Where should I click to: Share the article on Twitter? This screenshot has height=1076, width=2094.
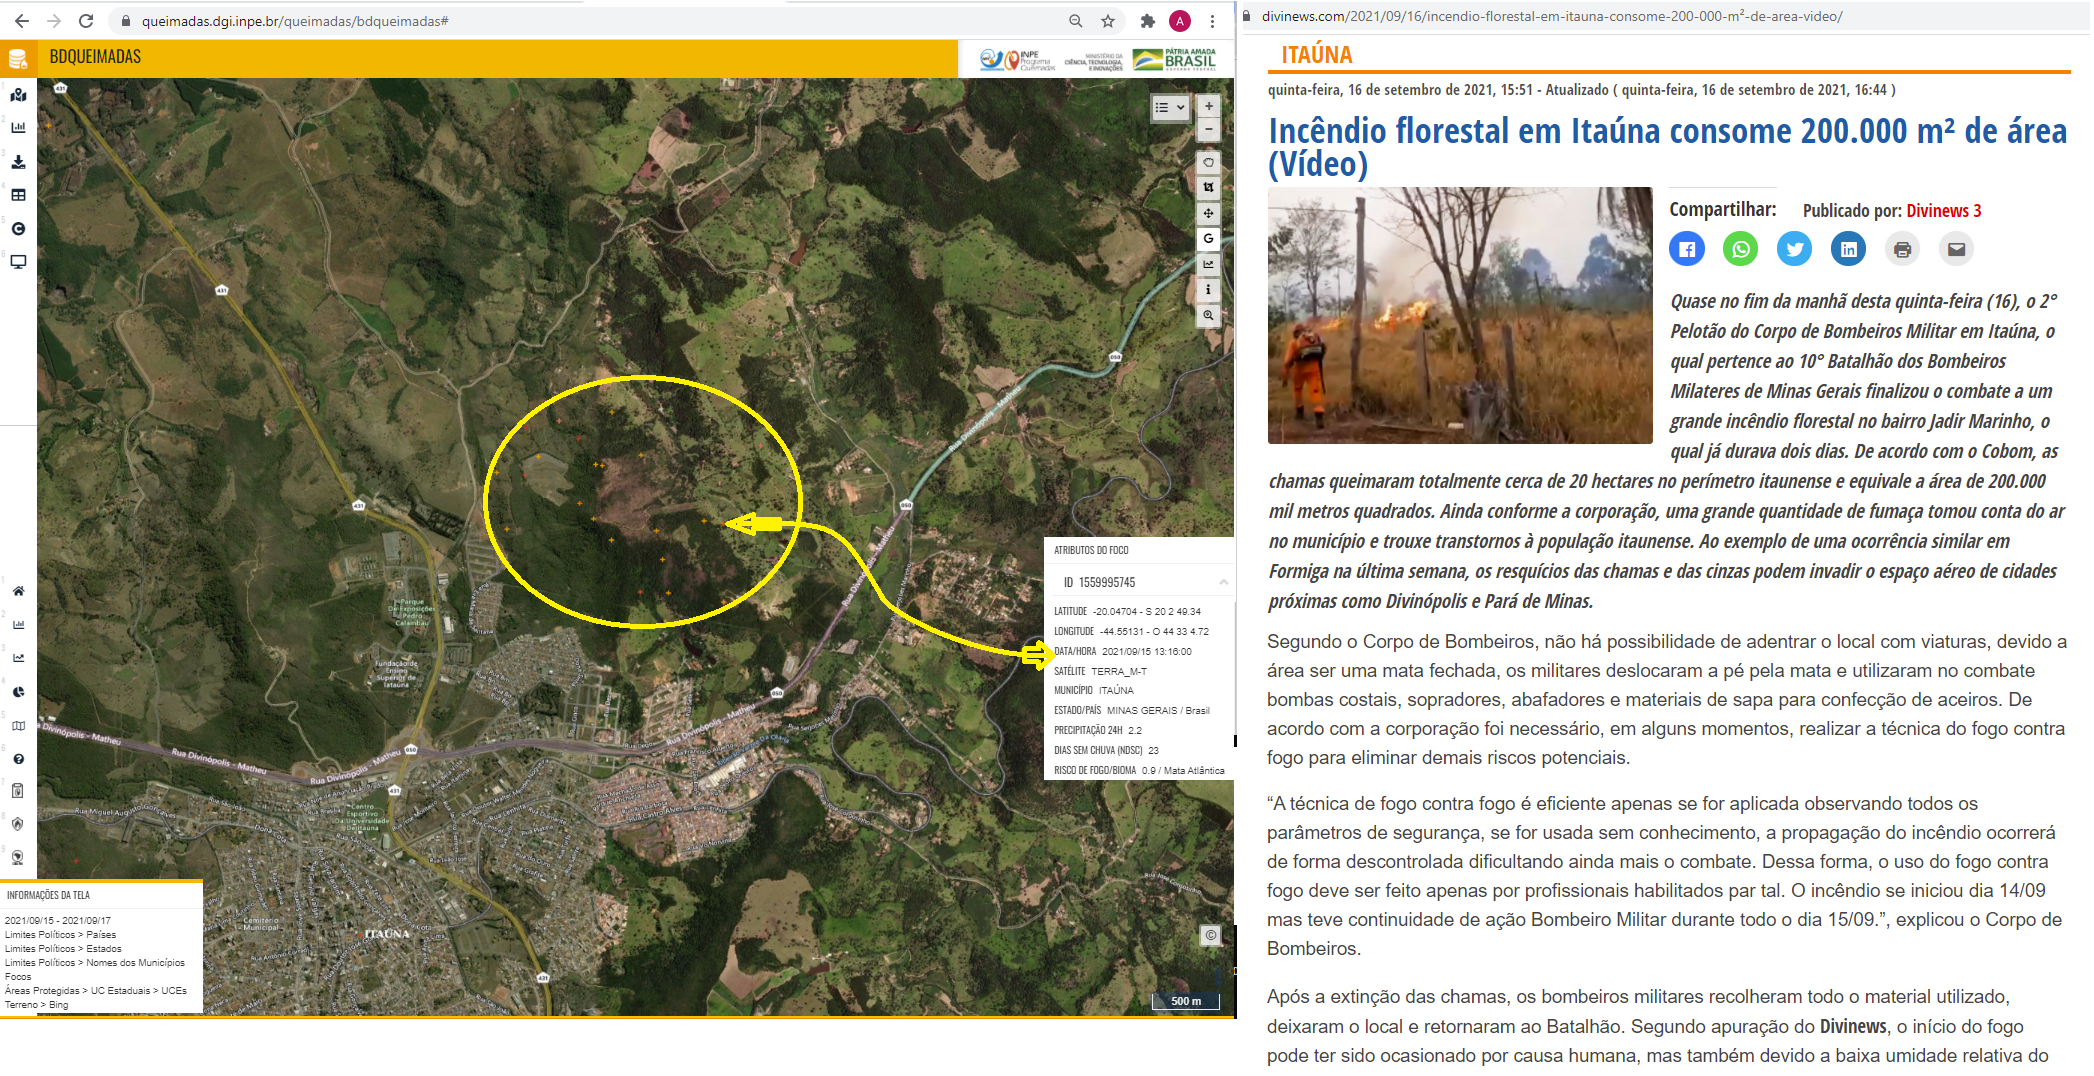click(1795, 249)
